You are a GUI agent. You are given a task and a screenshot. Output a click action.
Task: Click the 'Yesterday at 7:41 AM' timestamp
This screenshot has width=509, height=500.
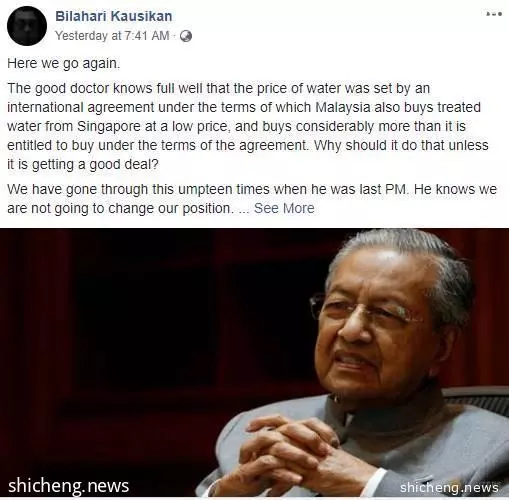pos(112,36)
